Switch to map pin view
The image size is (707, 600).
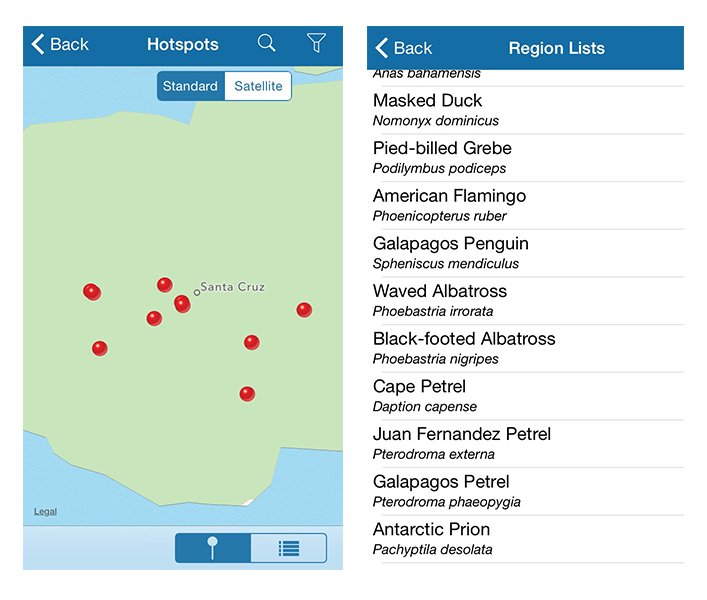click(x=213, y=548)
